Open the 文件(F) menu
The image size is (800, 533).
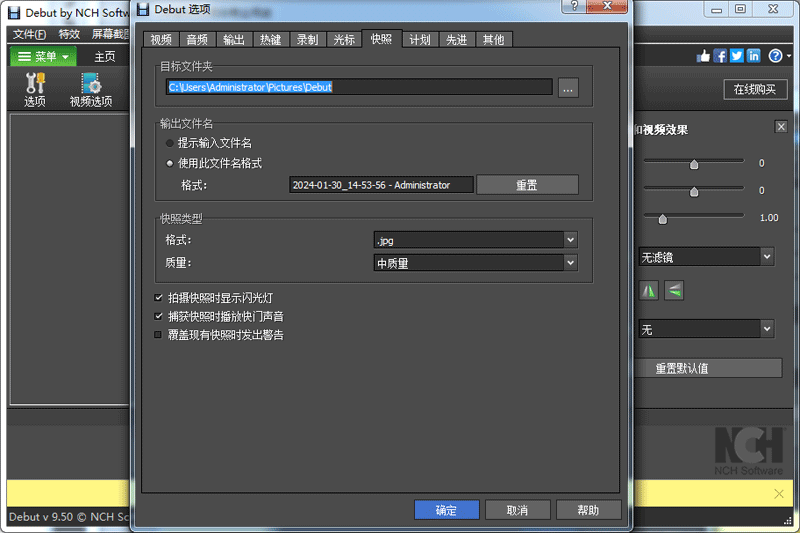click(x=29, y=34)
